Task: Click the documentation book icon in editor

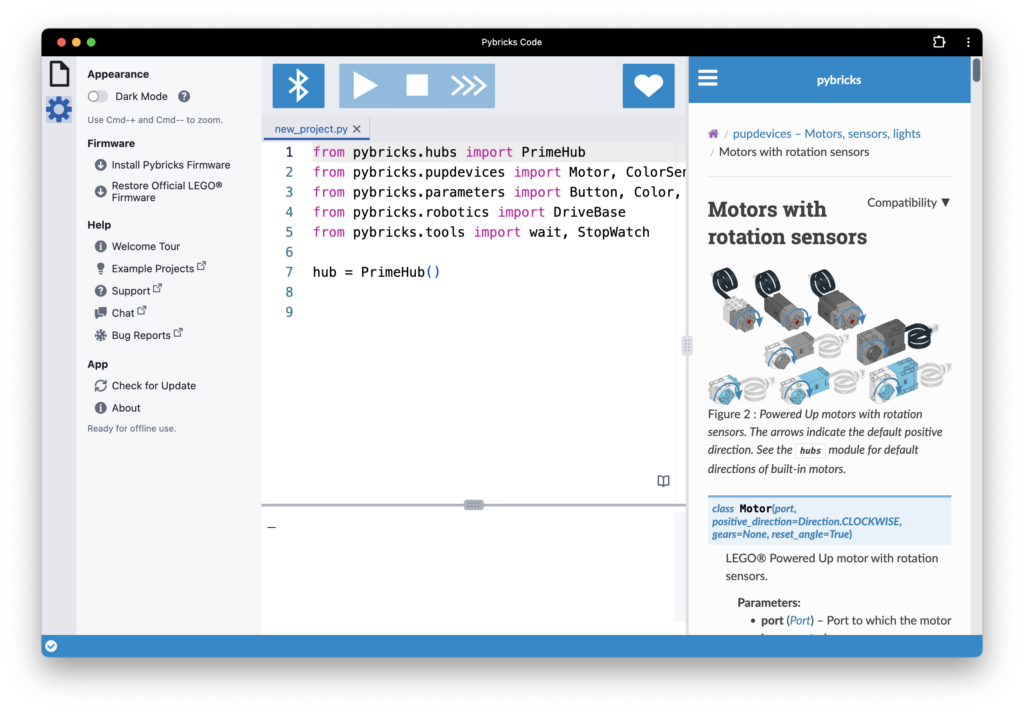Action: [x=664, y=481]
